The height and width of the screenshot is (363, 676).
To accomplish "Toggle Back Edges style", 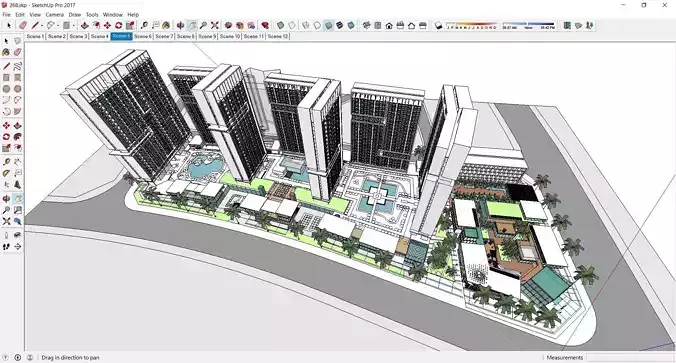I will (292, 25).
